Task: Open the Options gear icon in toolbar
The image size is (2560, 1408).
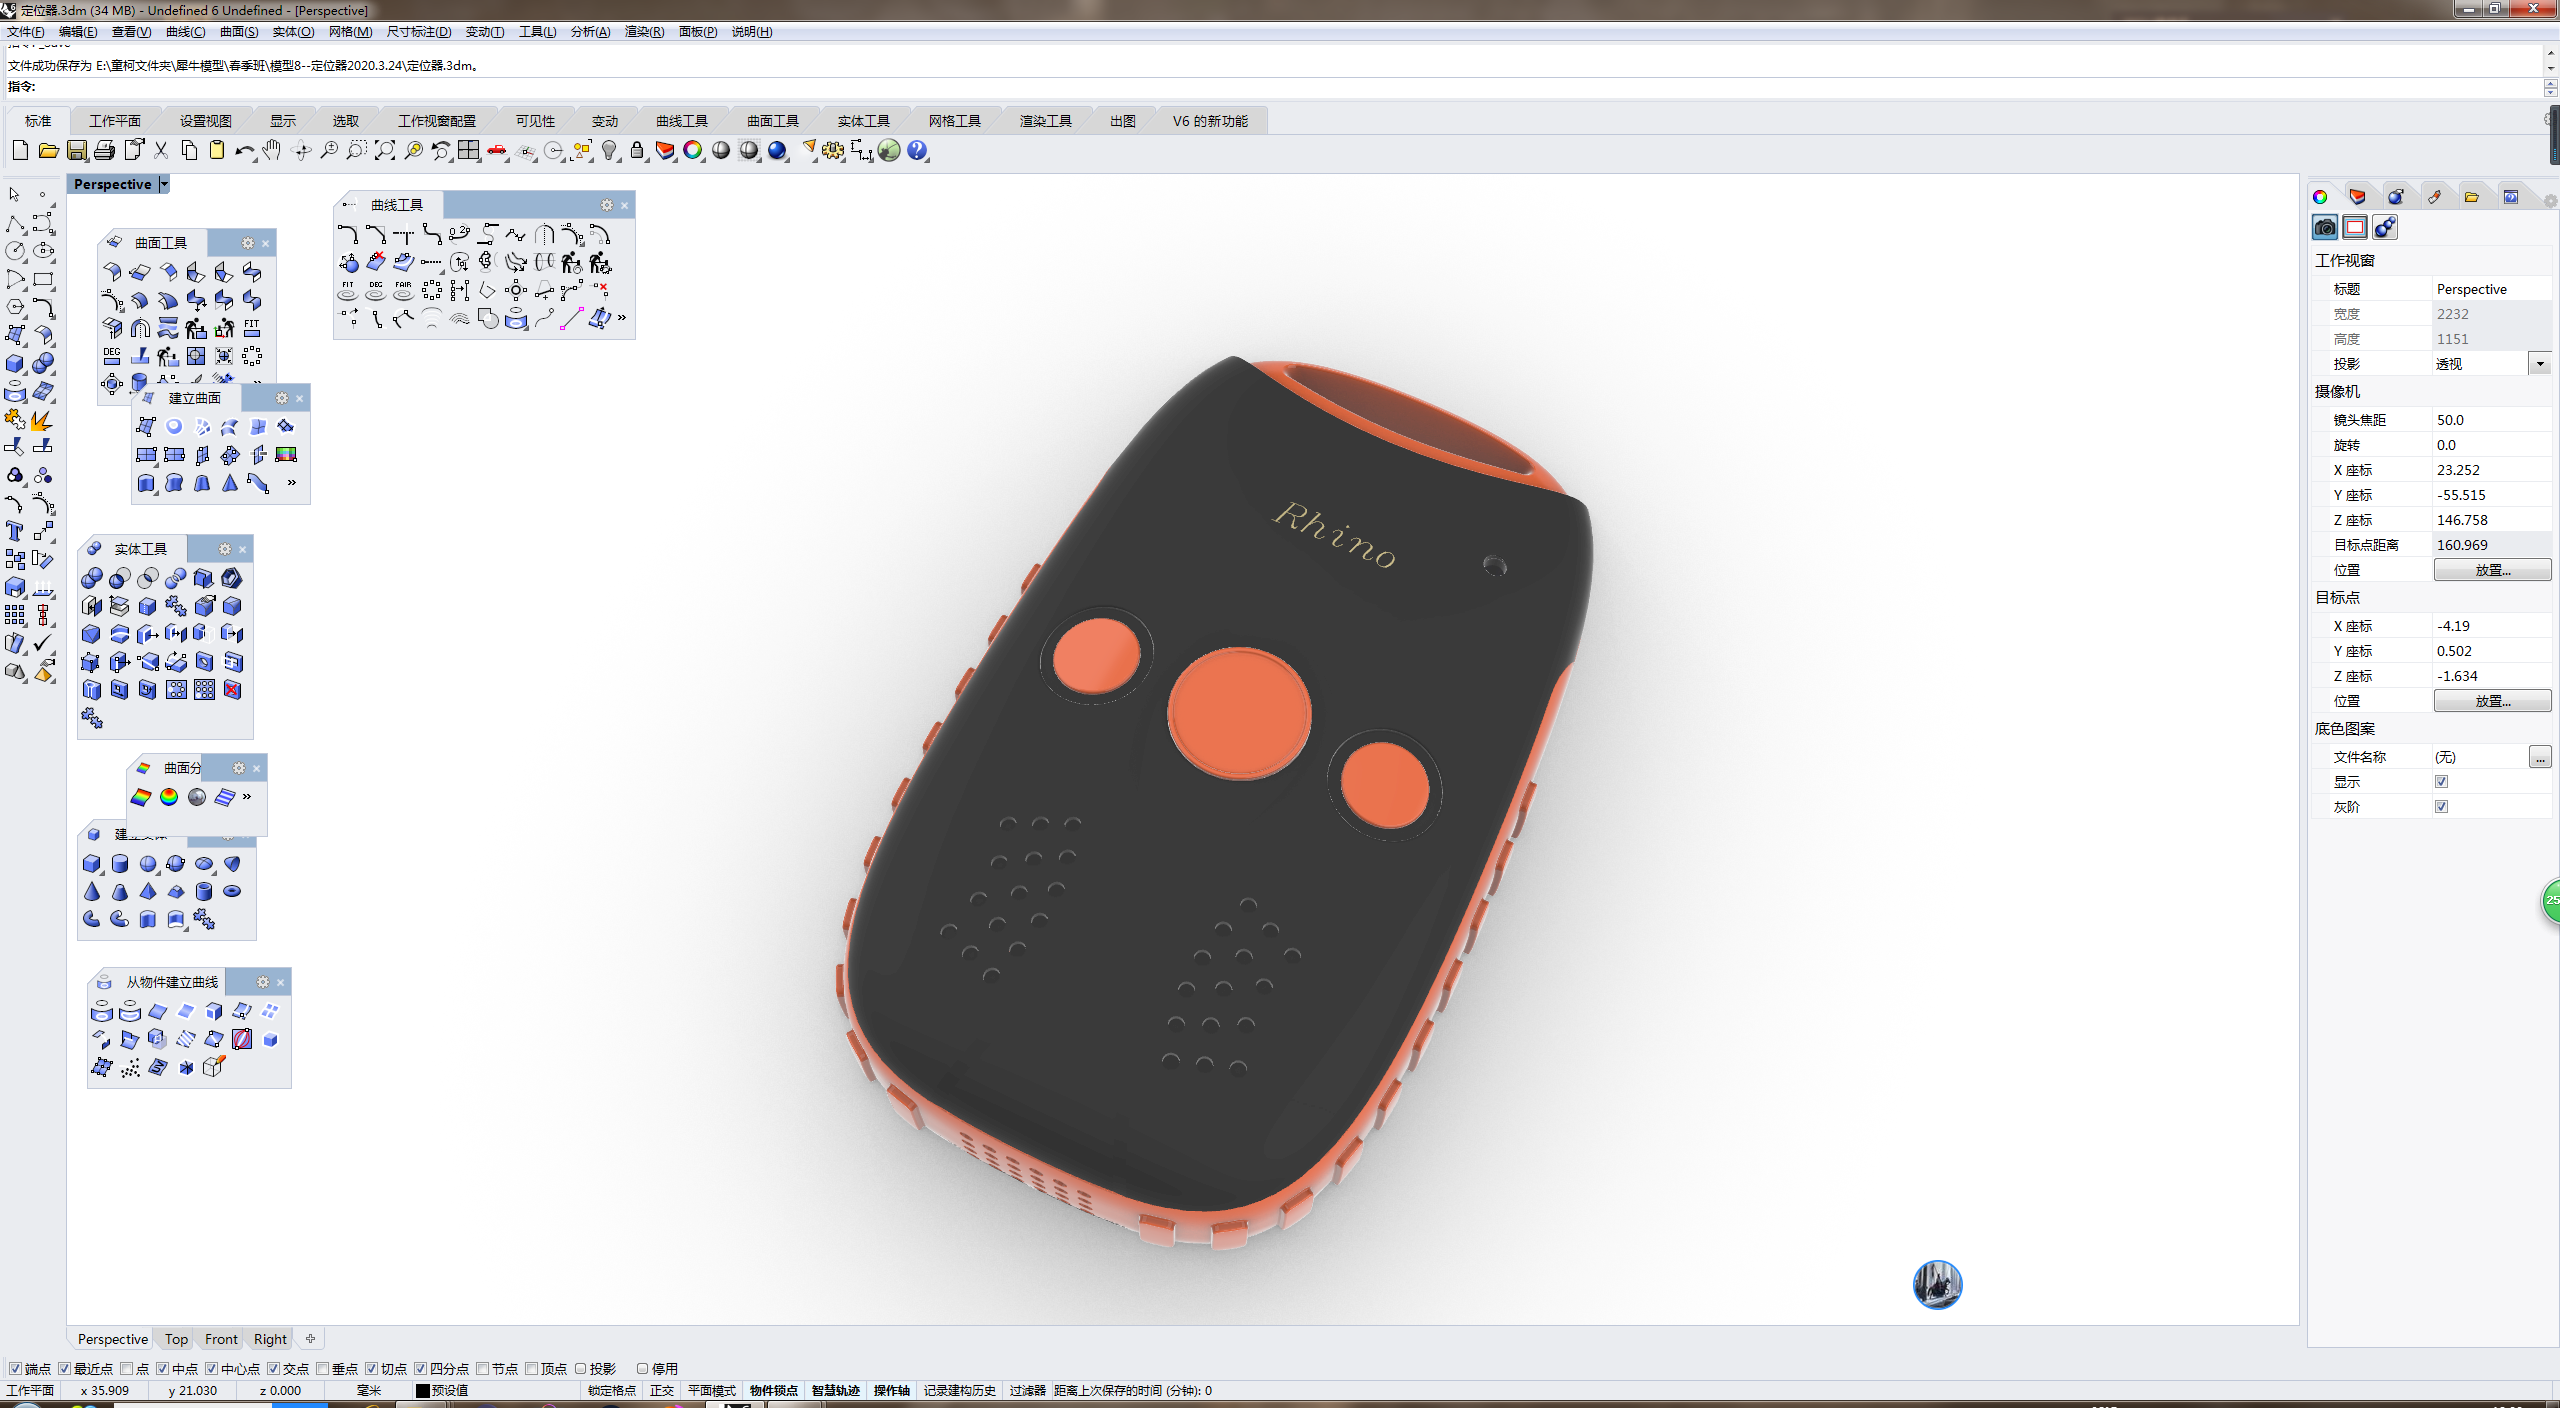Action: 833,151
